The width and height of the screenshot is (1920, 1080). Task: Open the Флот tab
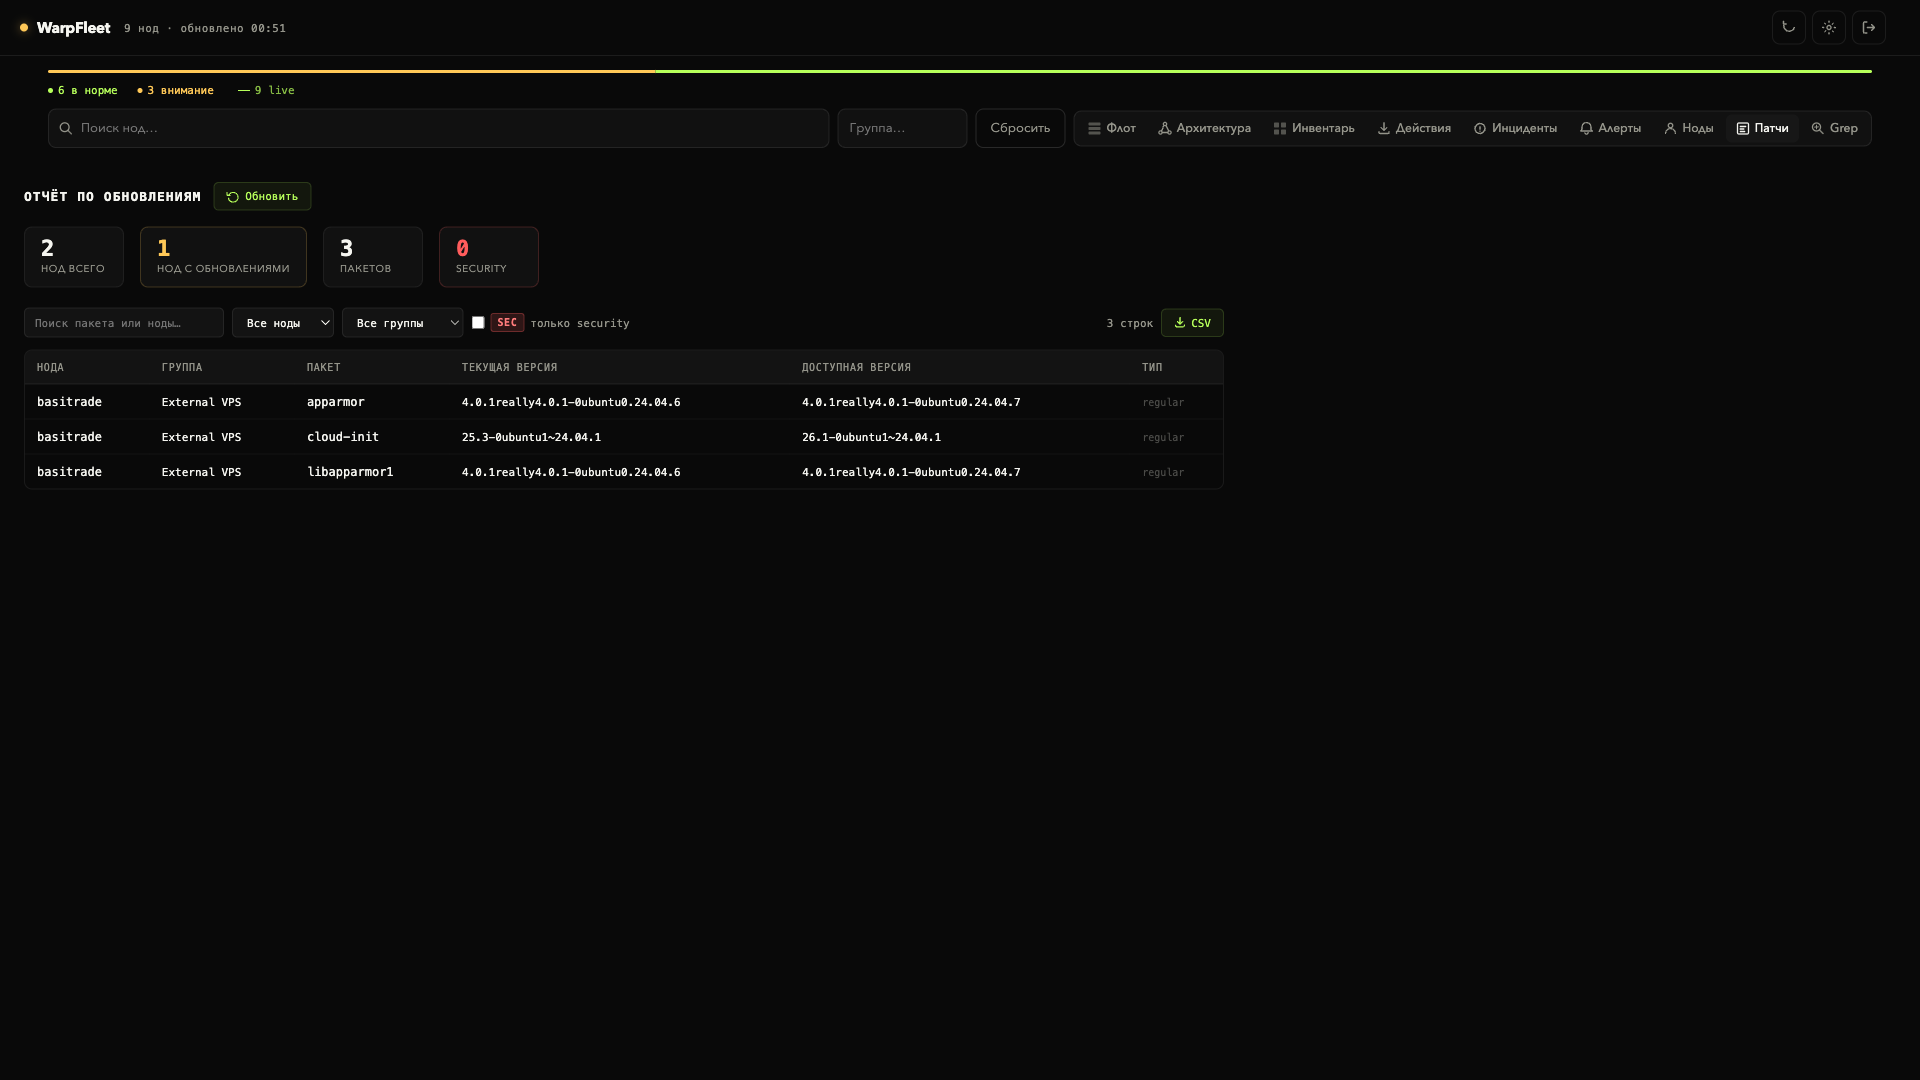(1111, 128)
